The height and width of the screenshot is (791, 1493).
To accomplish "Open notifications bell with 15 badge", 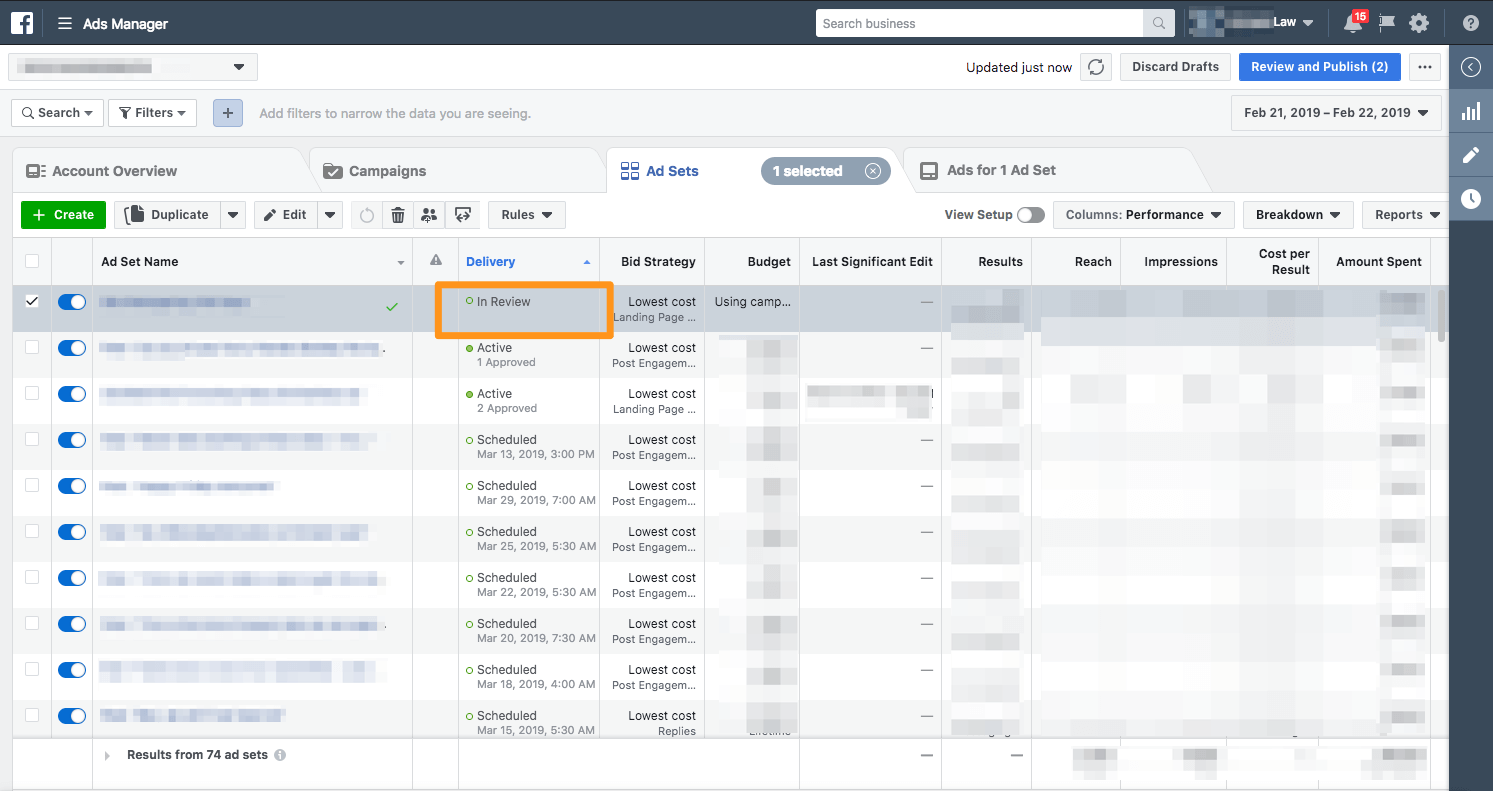I will pos(1354,22).
